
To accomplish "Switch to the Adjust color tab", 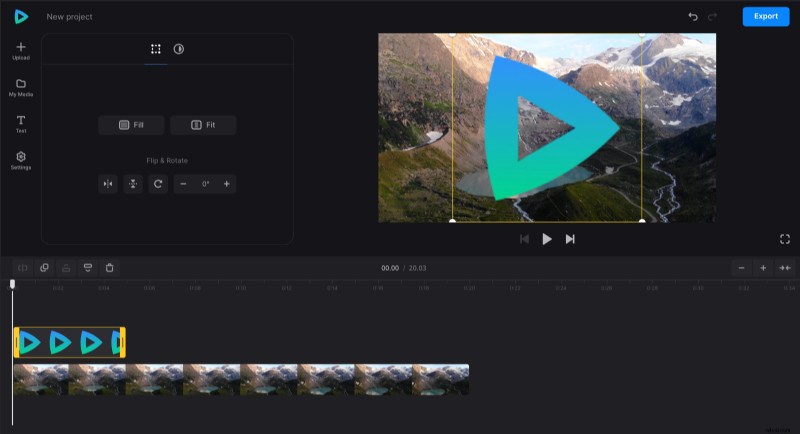I will pos(179,49).
